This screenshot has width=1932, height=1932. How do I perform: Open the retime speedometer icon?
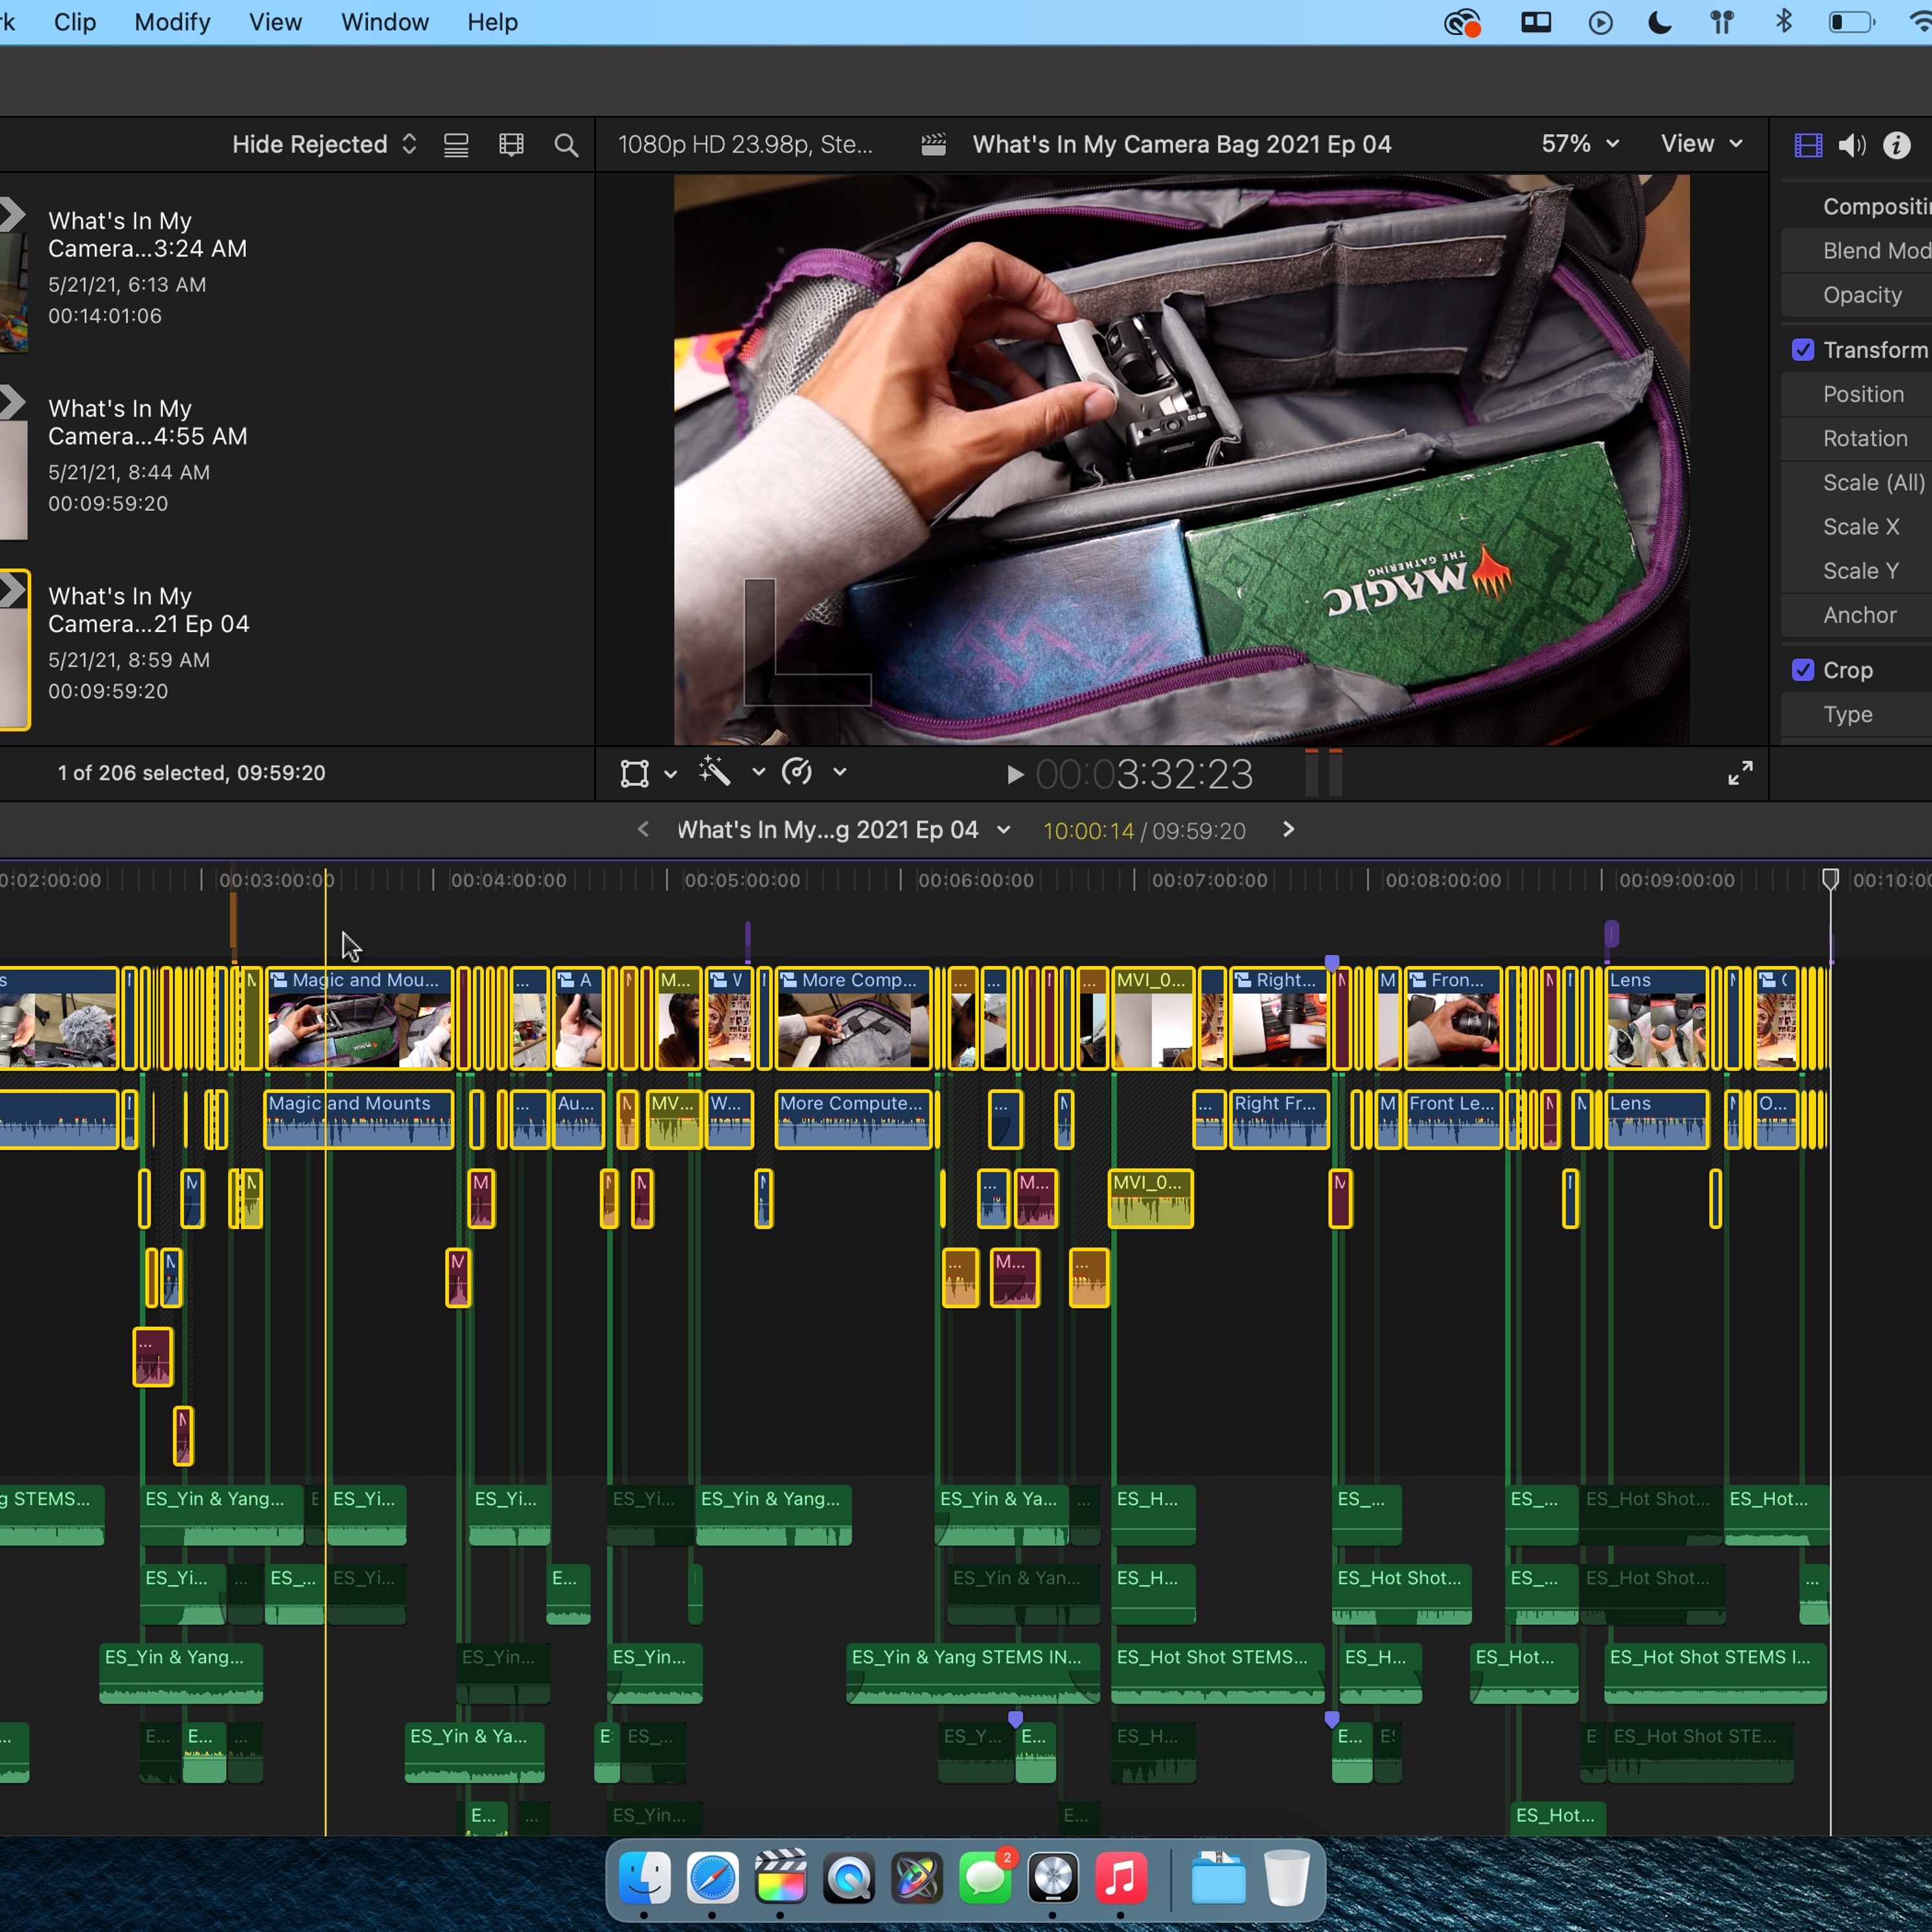pyautogui.click(x=797, y=772)
